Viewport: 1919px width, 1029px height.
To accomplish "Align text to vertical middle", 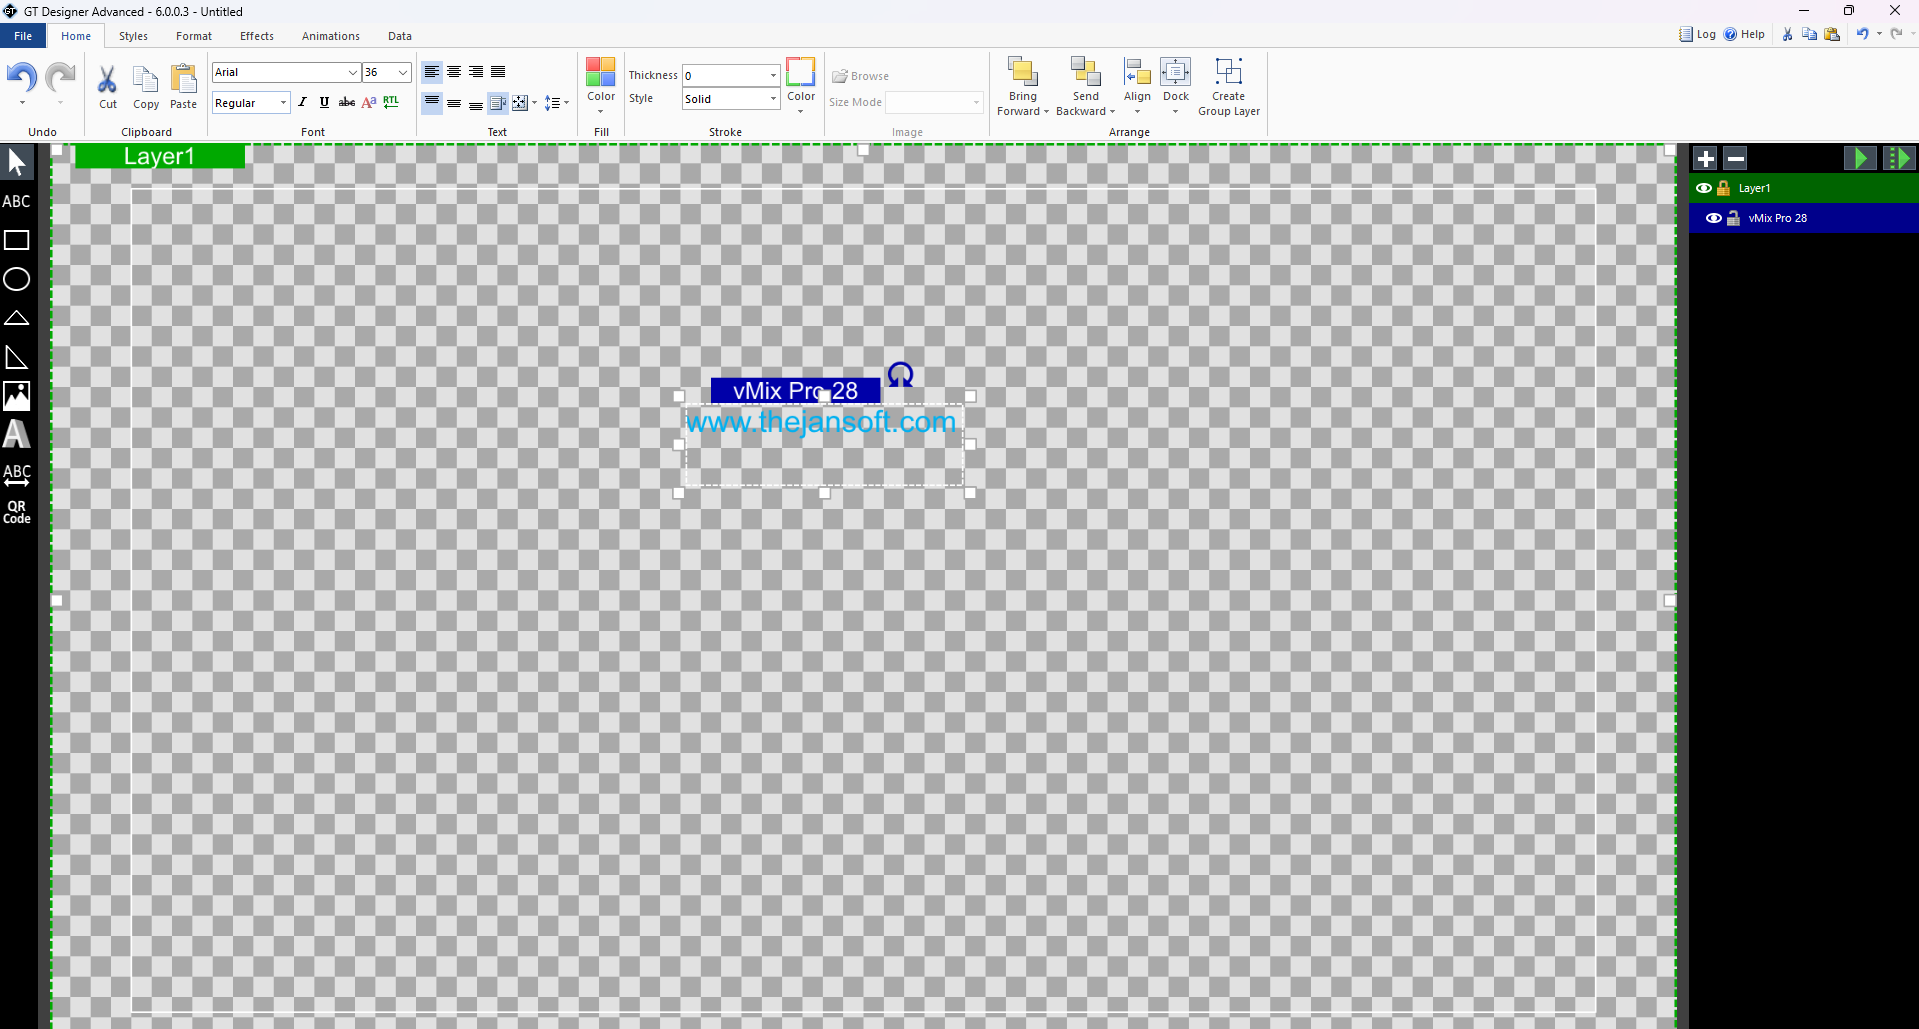I will point(454,103).
